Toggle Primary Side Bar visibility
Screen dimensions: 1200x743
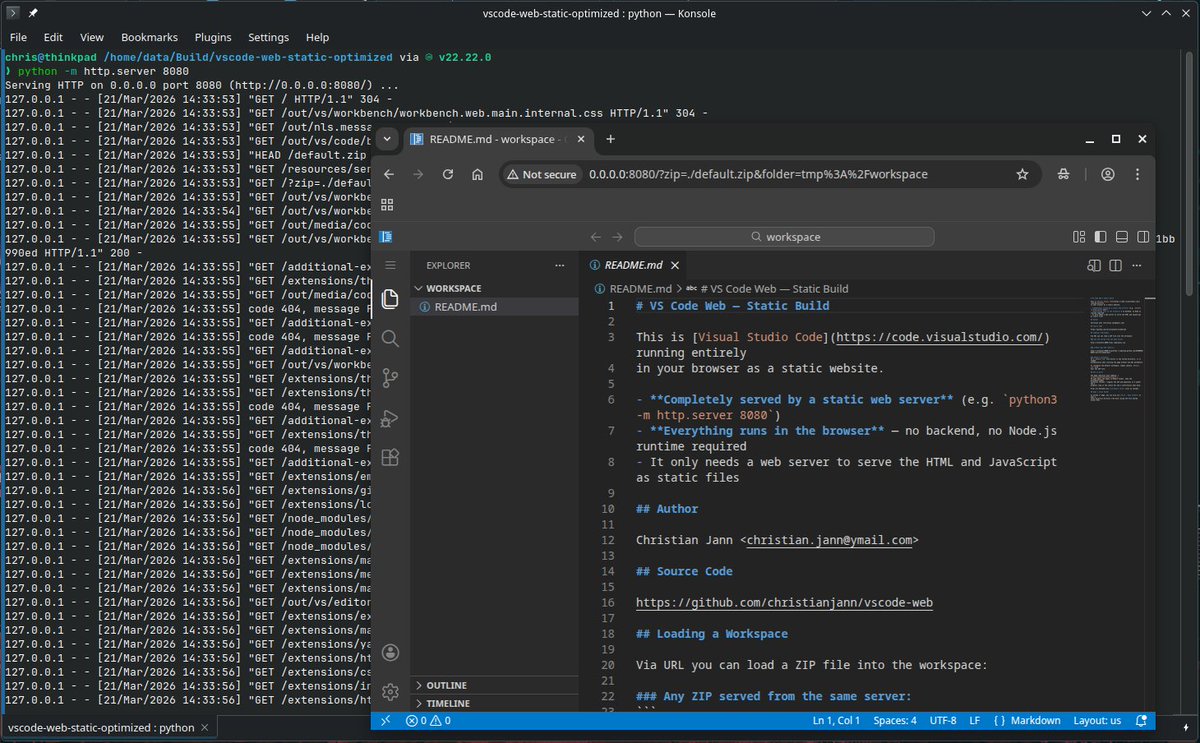(x=1100, y=237)
